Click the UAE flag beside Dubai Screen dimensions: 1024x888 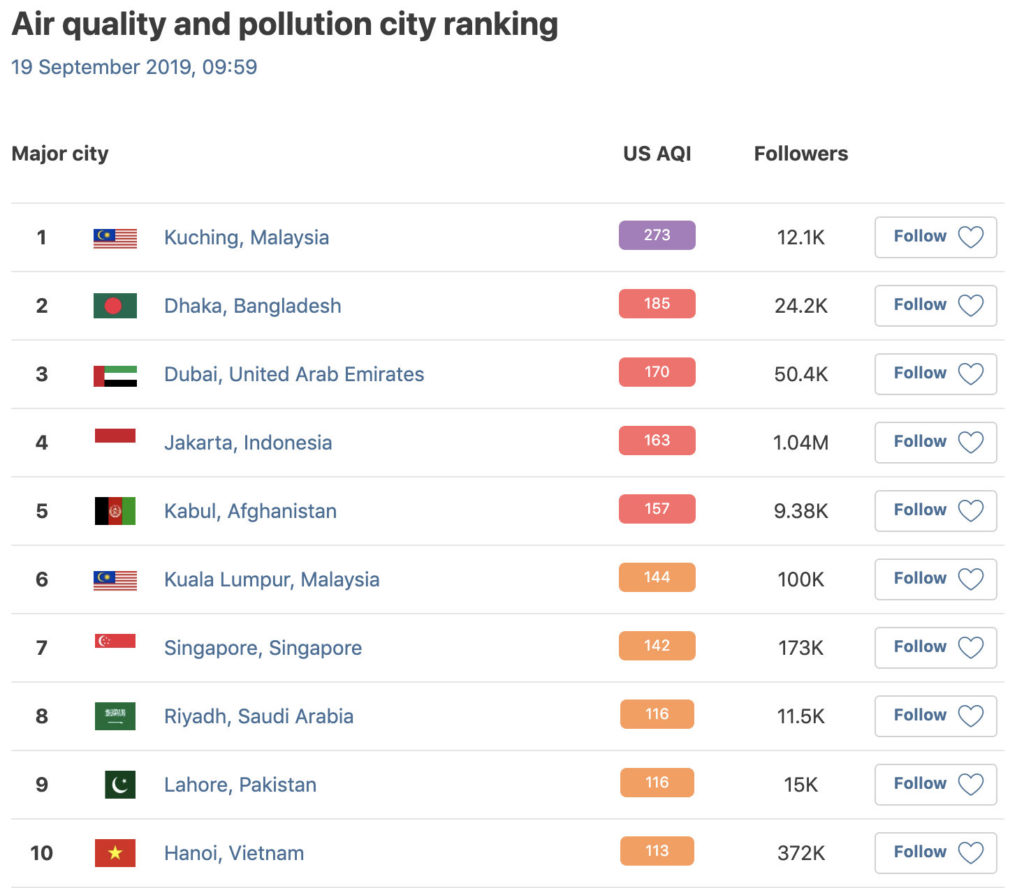coord(115,375)
